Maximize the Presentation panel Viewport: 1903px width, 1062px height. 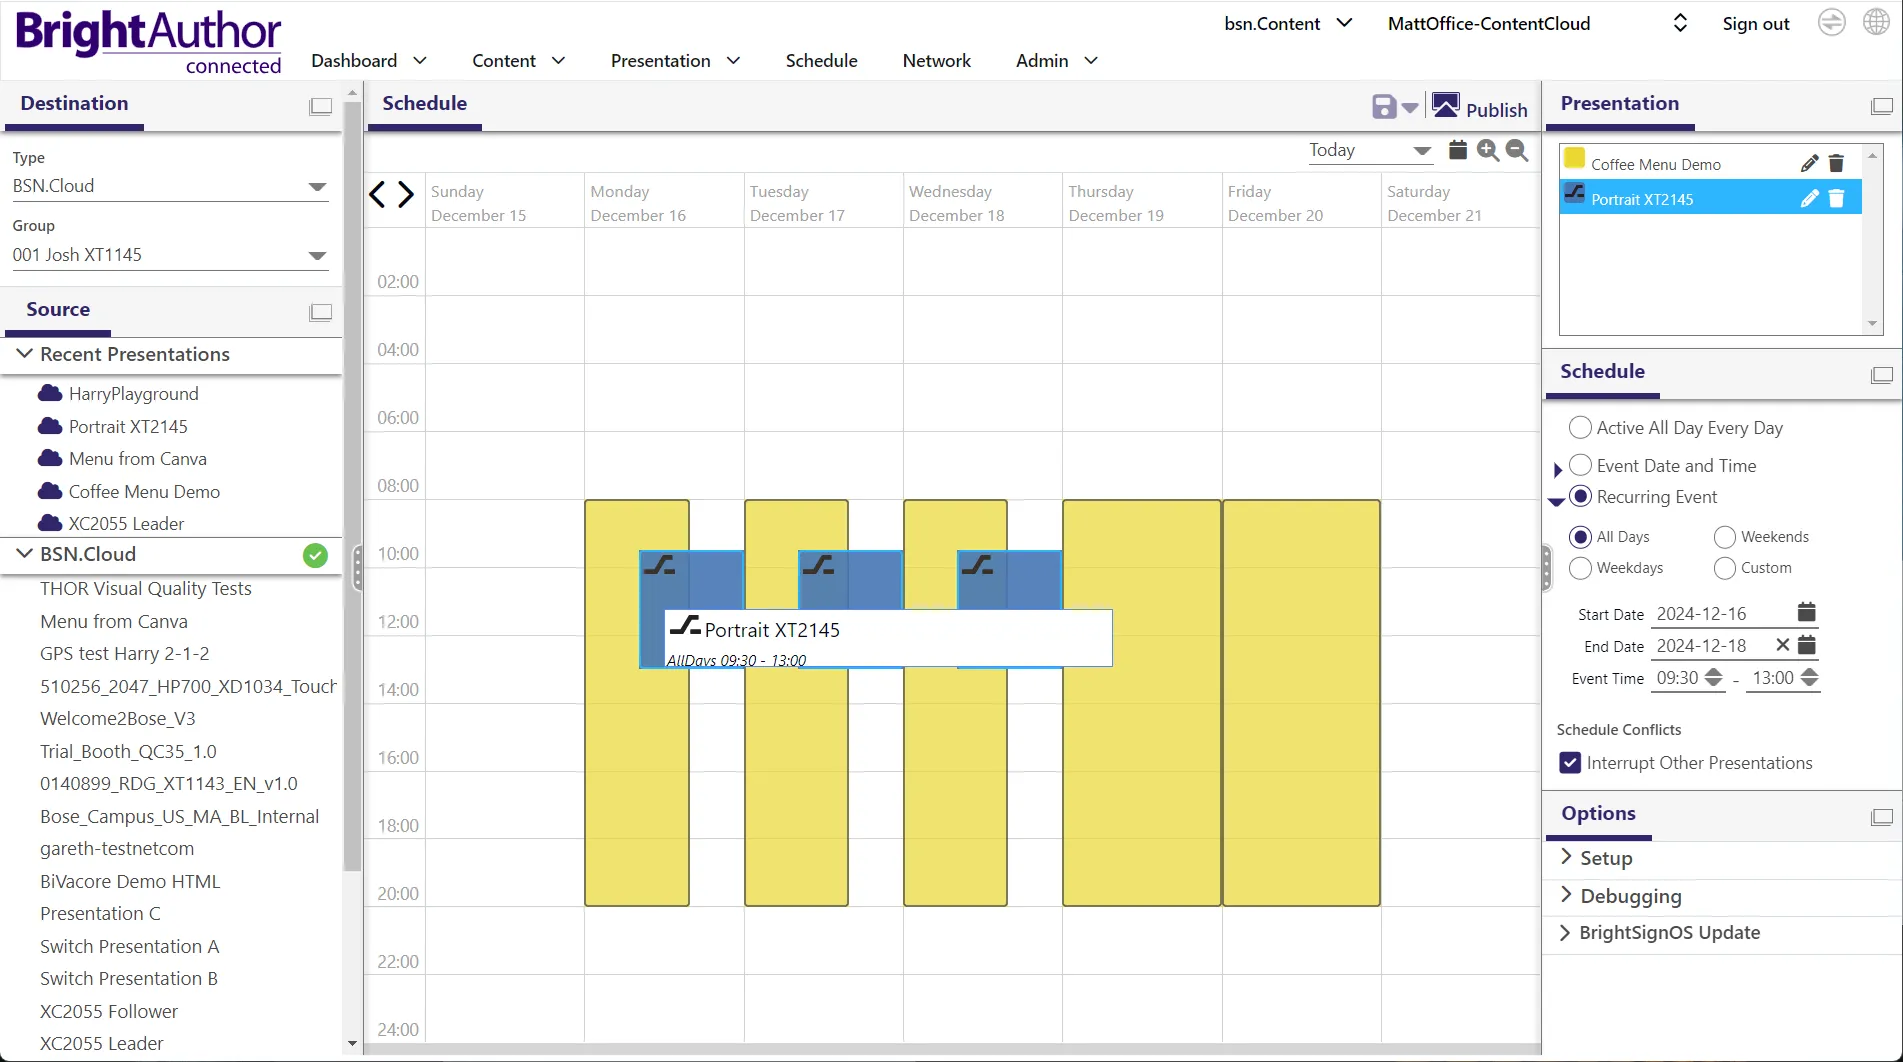pos(1882,106)
